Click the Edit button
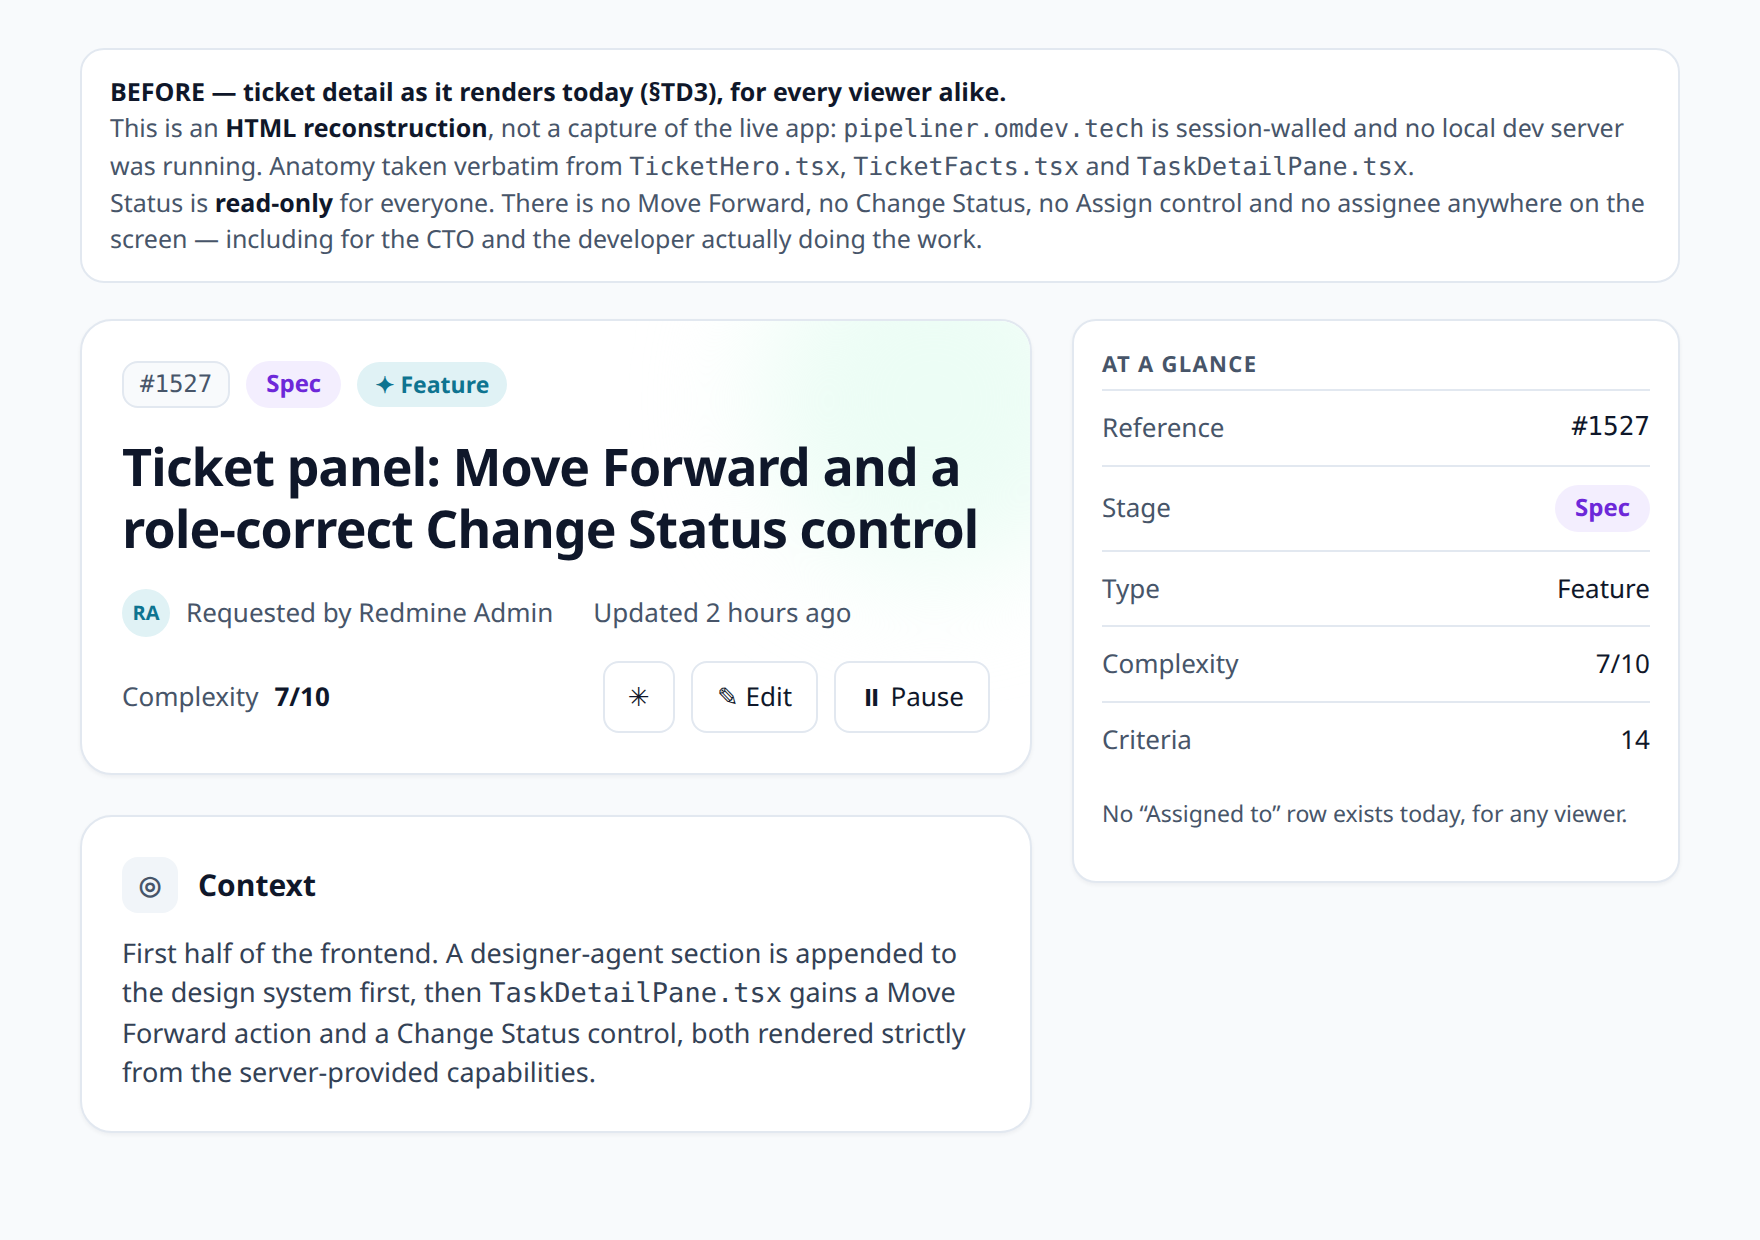The width and height of the screenshot is (1760, 1240). (754, 697)
